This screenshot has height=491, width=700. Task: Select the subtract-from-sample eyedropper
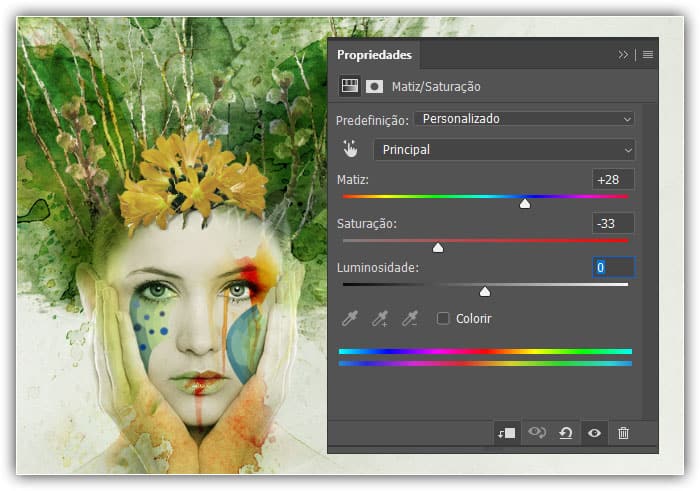(x=410, y=318)
